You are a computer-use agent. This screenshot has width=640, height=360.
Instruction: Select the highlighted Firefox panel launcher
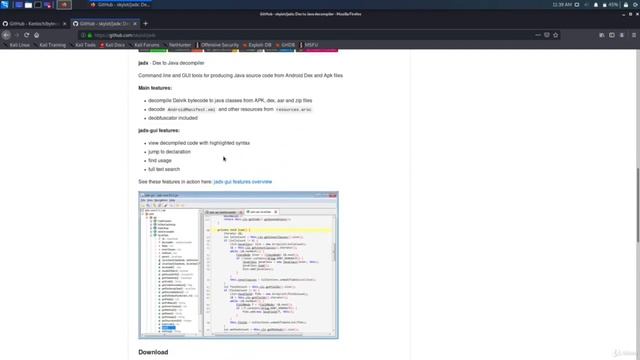64,5
